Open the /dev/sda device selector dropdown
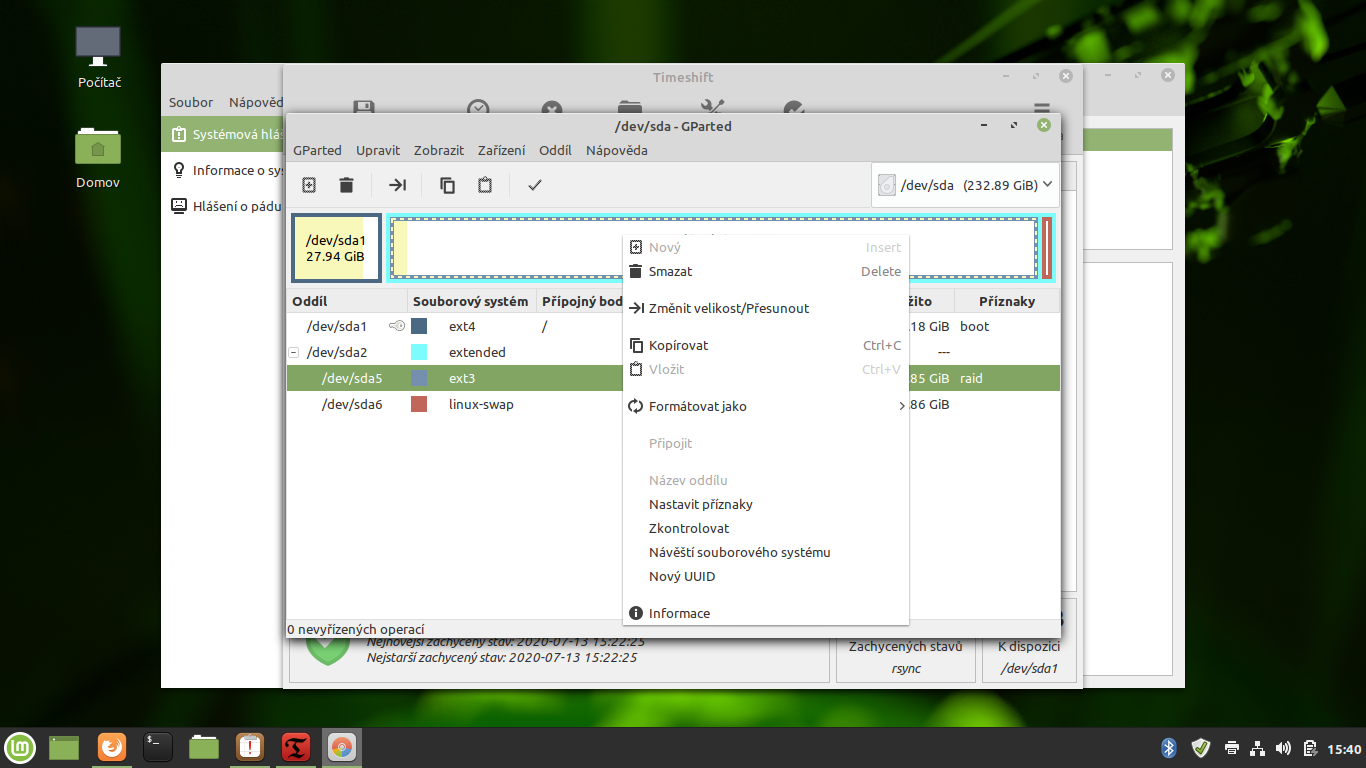Viewport: 1366px width, 768px height. [x=965, y=185]
